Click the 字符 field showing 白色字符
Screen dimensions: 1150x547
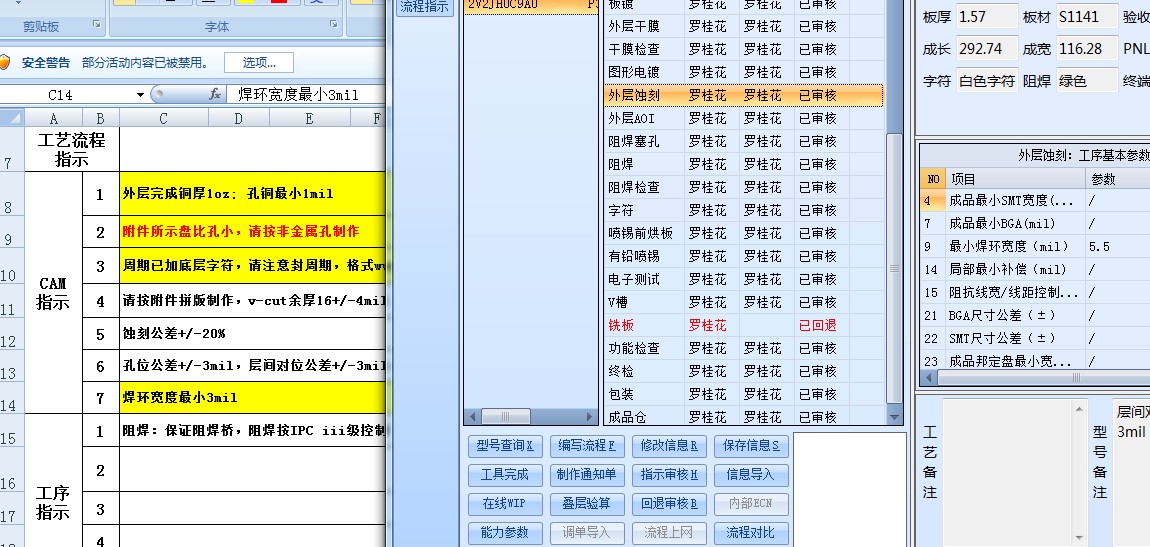click(x=987, y=81)
